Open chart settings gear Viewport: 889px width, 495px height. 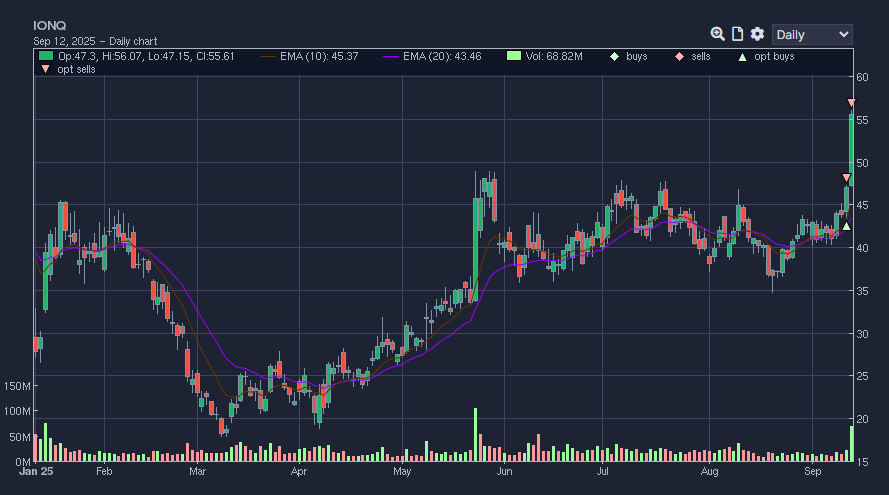click(757, 34)
